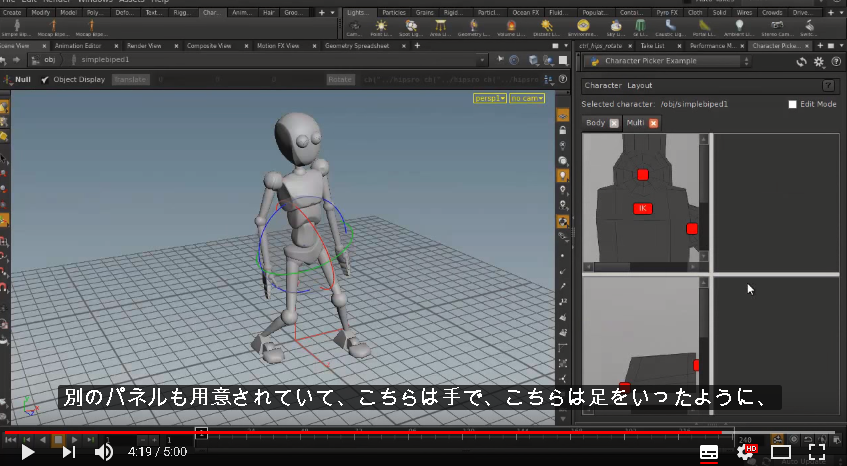The image size is (847, 466).
Task: Mute the video volume
Action: (103, 452)
